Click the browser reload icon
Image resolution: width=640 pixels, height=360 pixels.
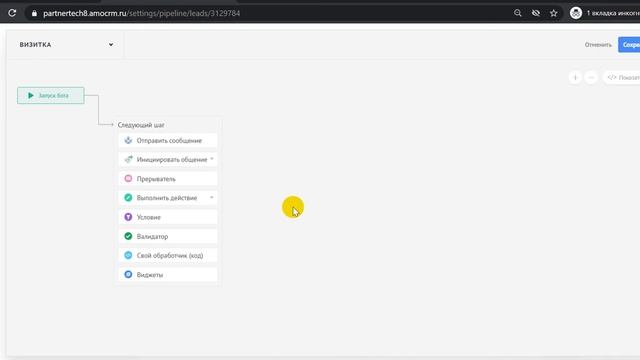[12, 13]
